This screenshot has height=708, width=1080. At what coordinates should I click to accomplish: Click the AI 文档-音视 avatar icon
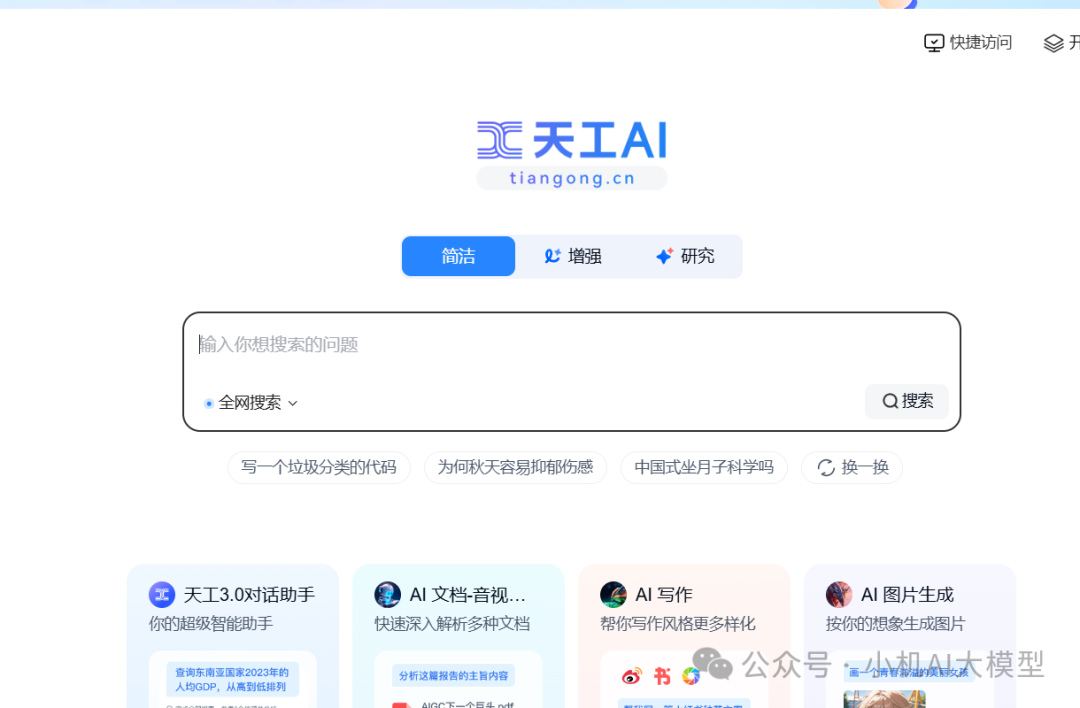click(x=388, y=594)
